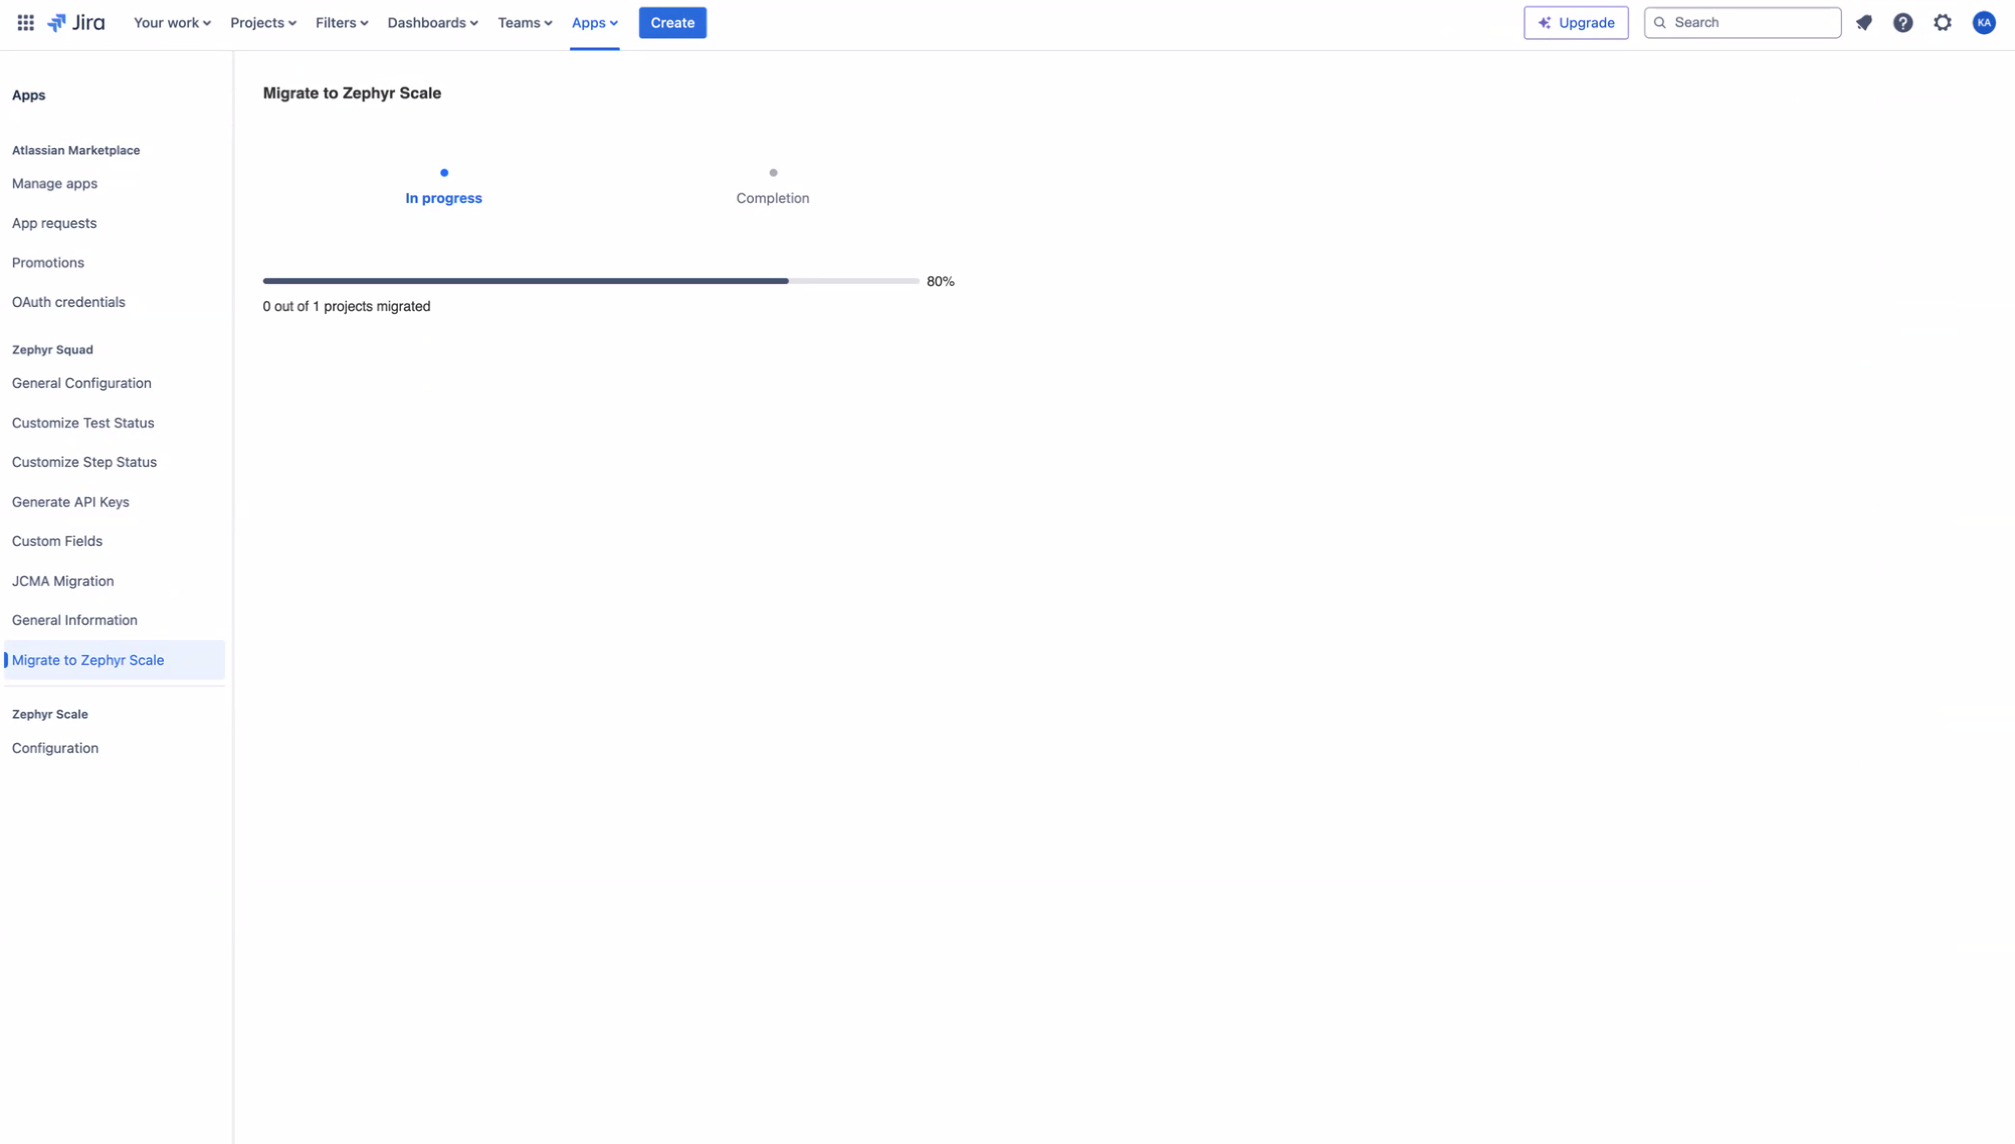Expand the Filters dropdown

[342, 22]
